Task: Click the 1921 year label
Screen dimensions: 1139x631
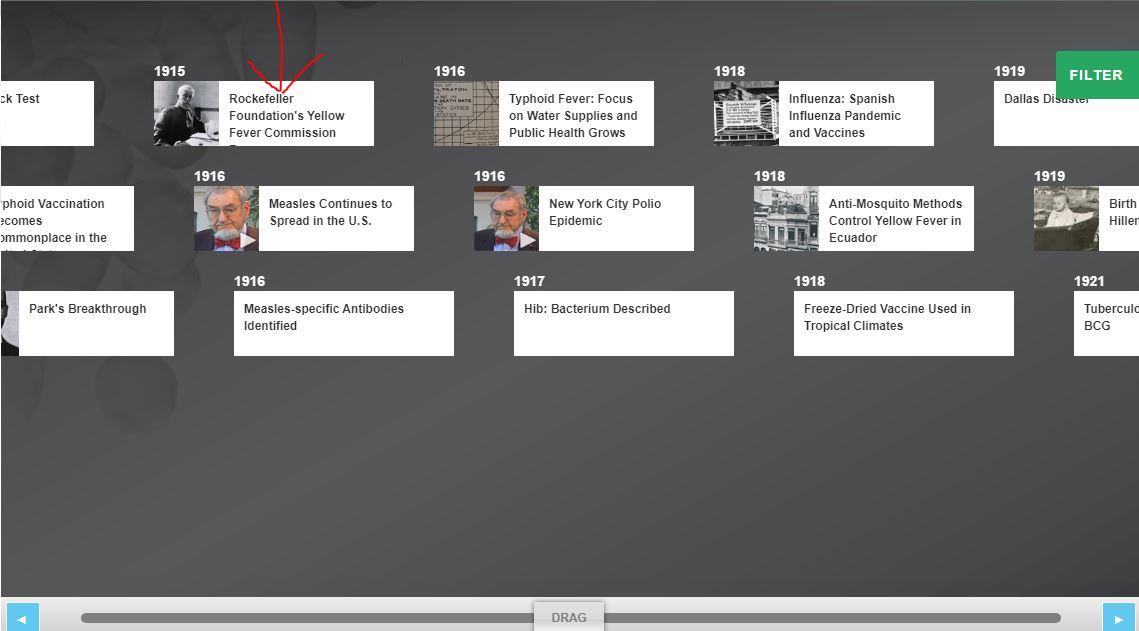Action: pos(1089,281)
